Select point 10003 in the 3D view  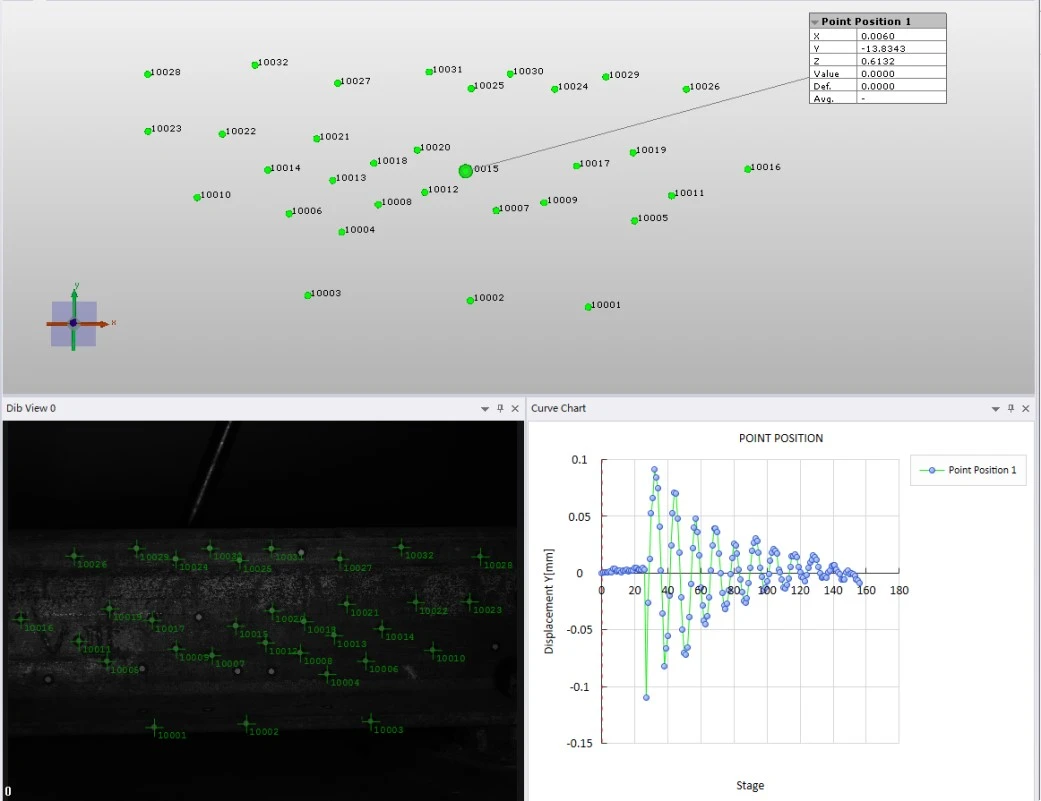tap(307, 295)
